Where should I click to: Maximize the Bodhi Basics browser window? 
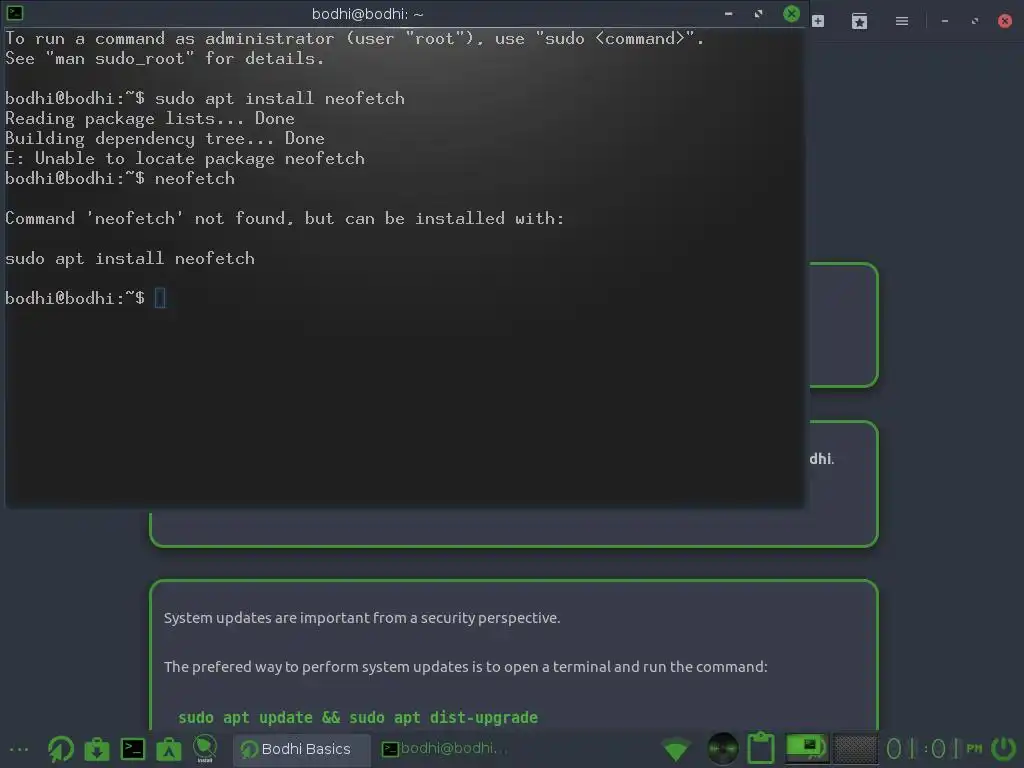click(974, 22)
